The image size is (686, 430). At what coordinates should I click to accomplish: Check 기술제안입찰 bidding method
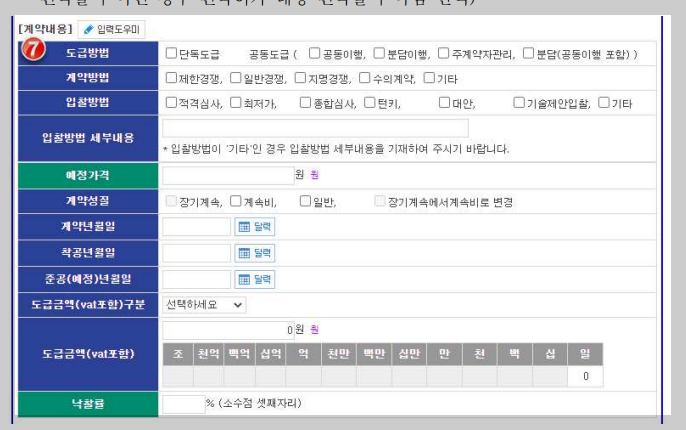coord(519,102)
